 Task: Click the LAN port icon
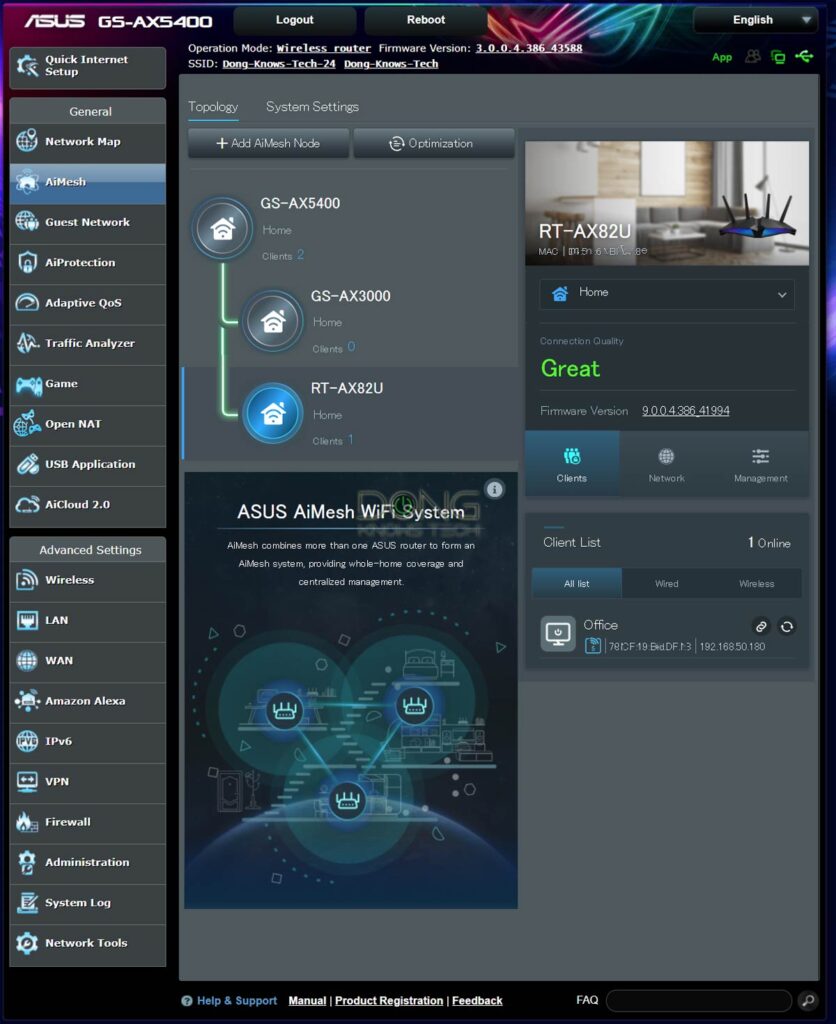(x=27, y=620)
